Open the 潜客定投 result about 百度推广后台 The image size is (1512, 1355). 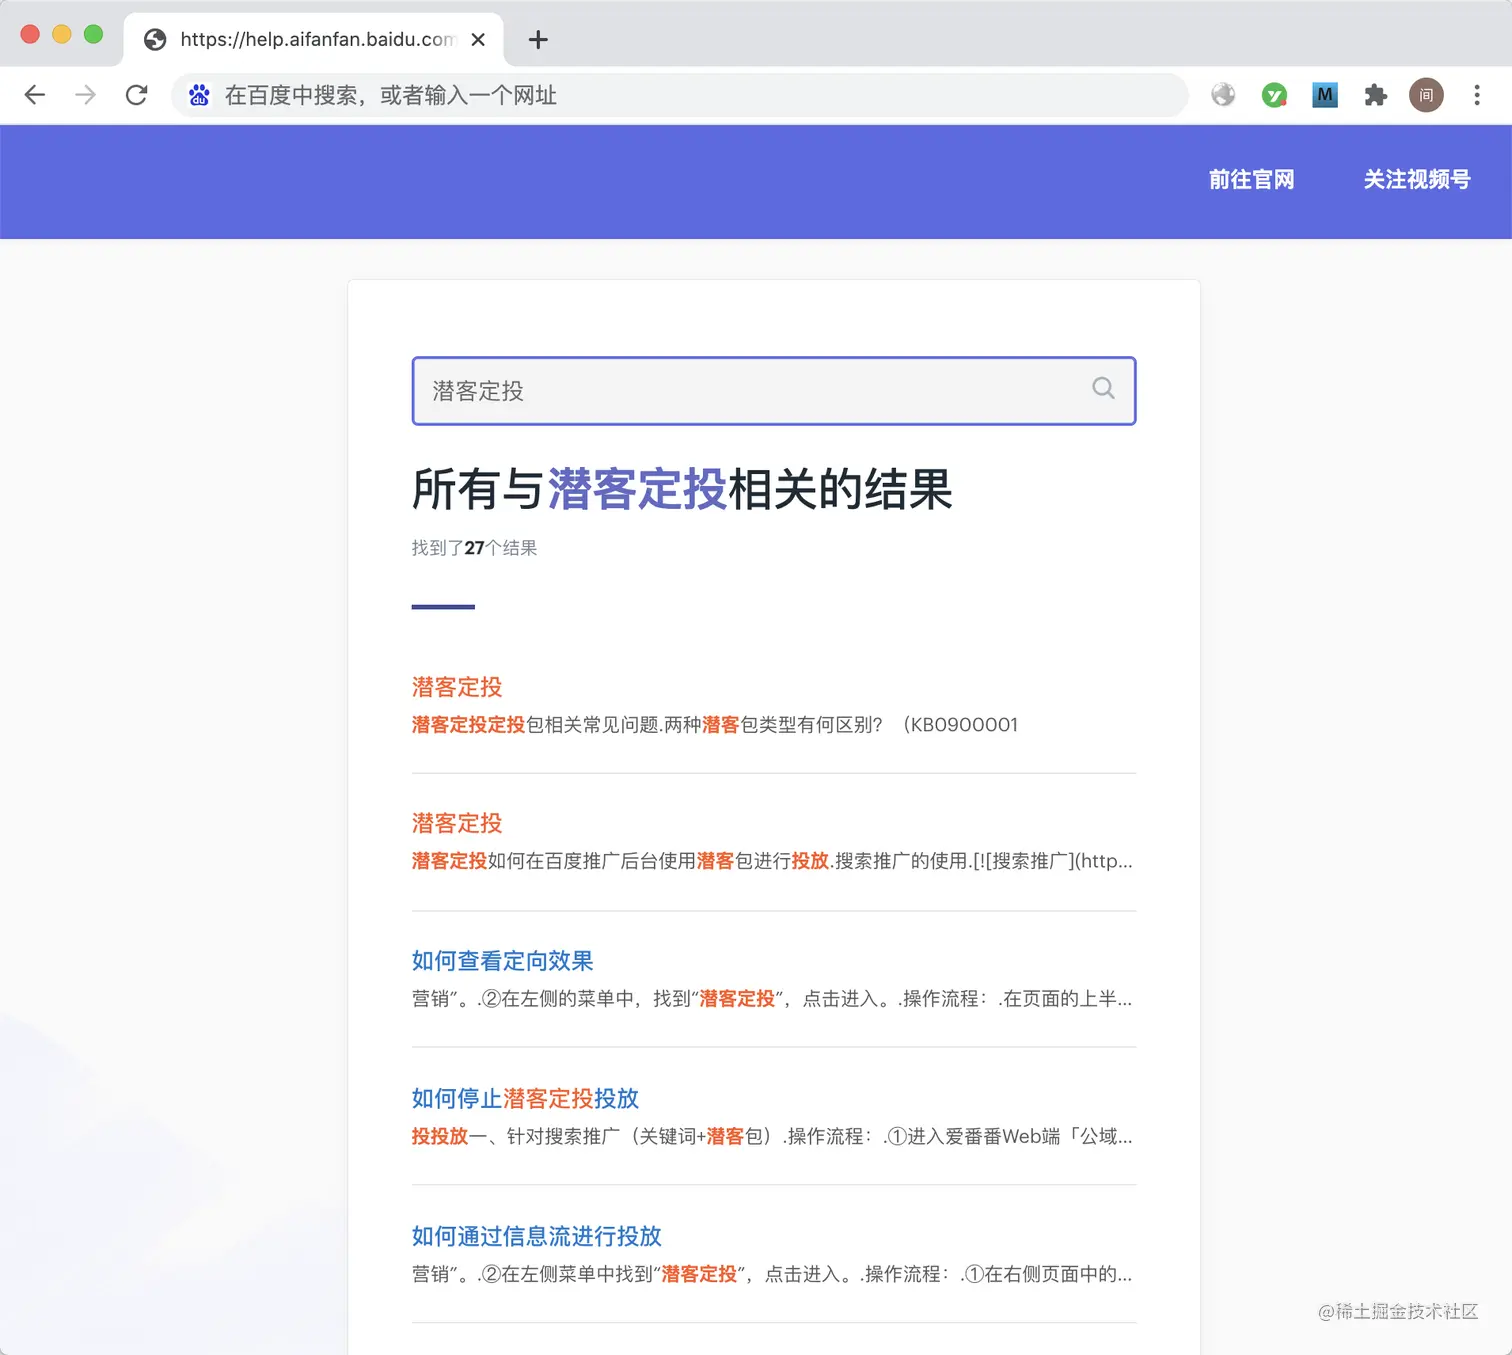pos(457,823)
